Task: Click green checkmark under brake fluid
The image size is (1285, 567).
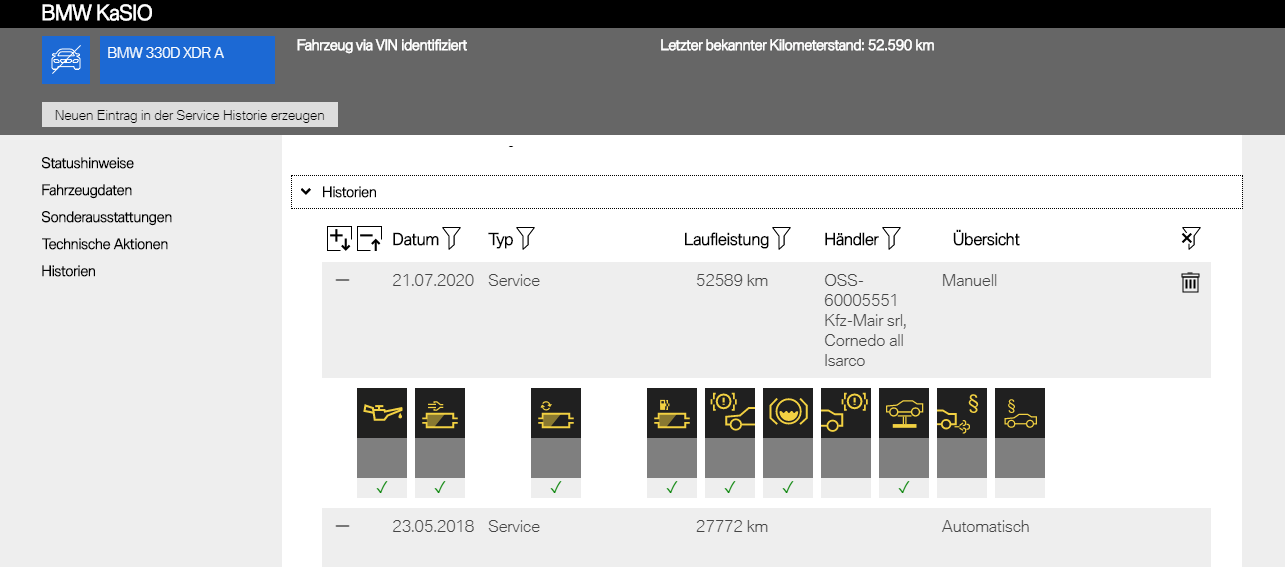Action: (788, 487)
